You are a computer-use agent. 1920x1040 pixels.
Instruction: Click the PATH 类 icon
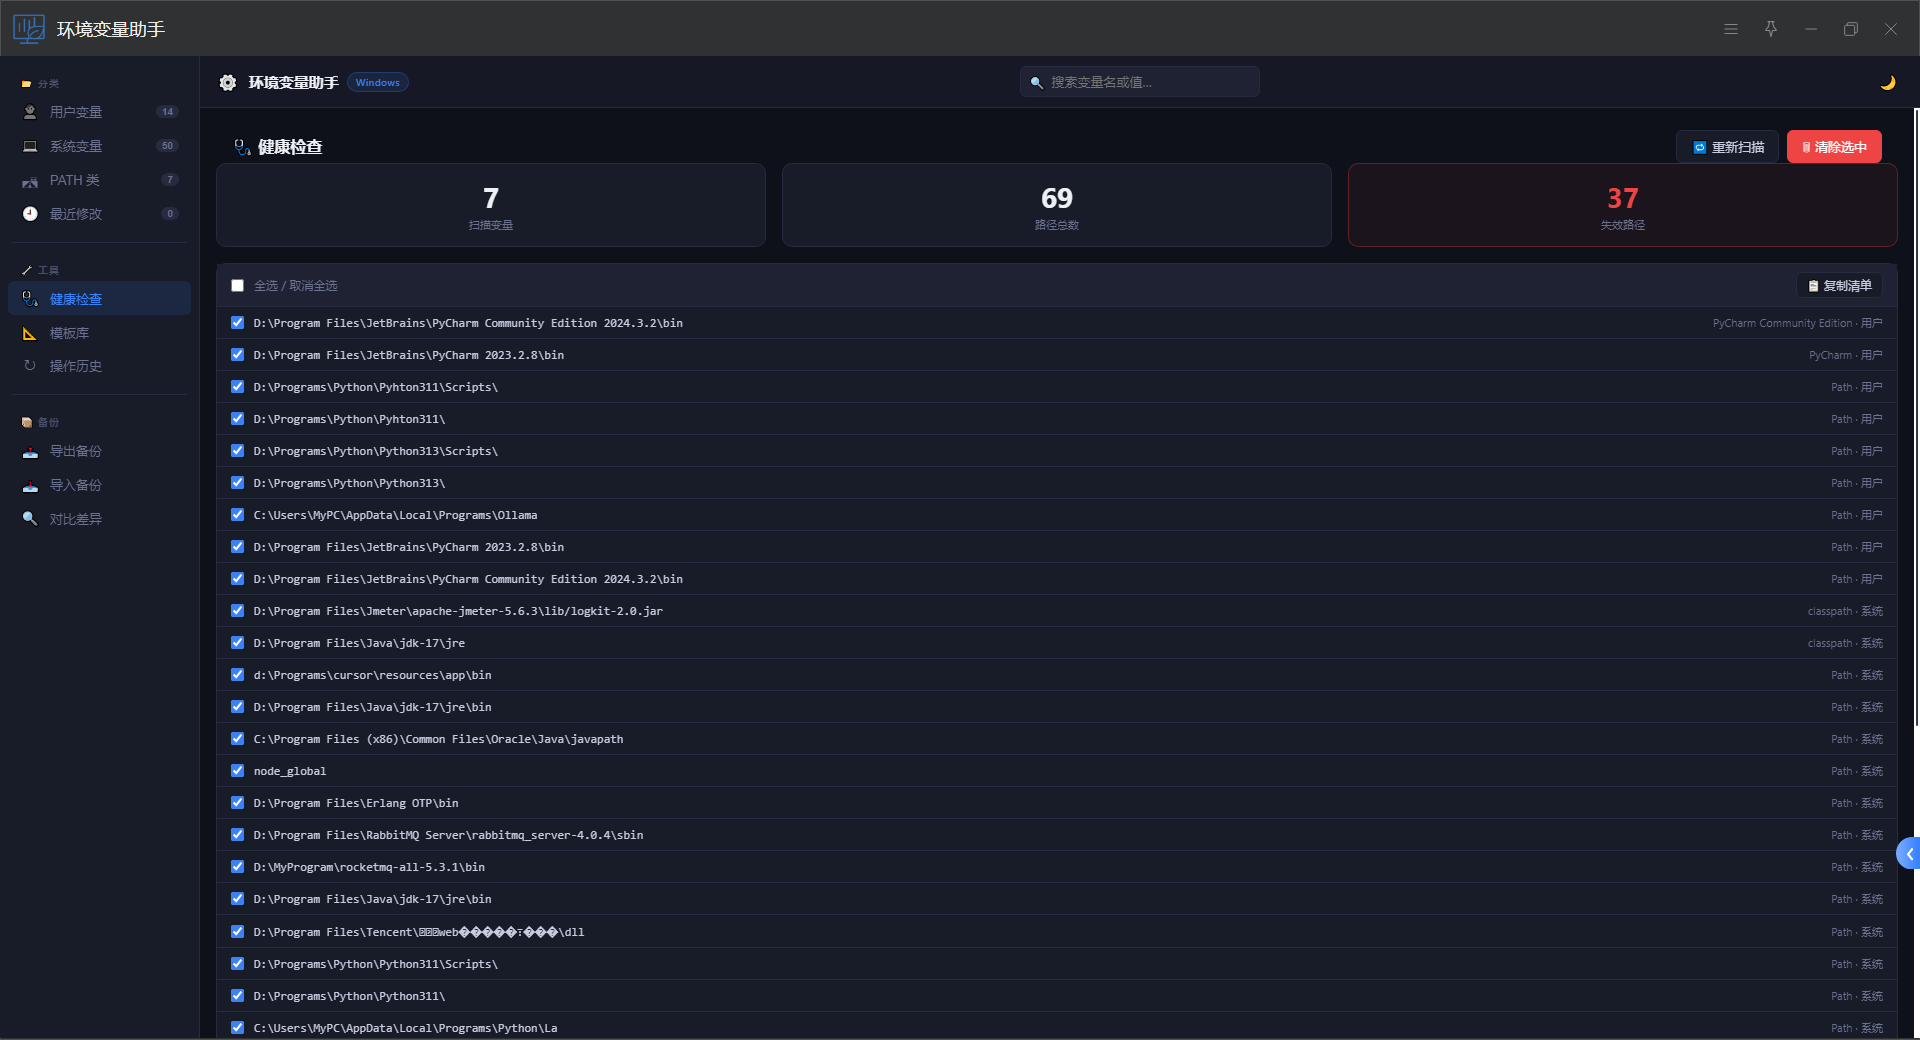pos(30,181)
